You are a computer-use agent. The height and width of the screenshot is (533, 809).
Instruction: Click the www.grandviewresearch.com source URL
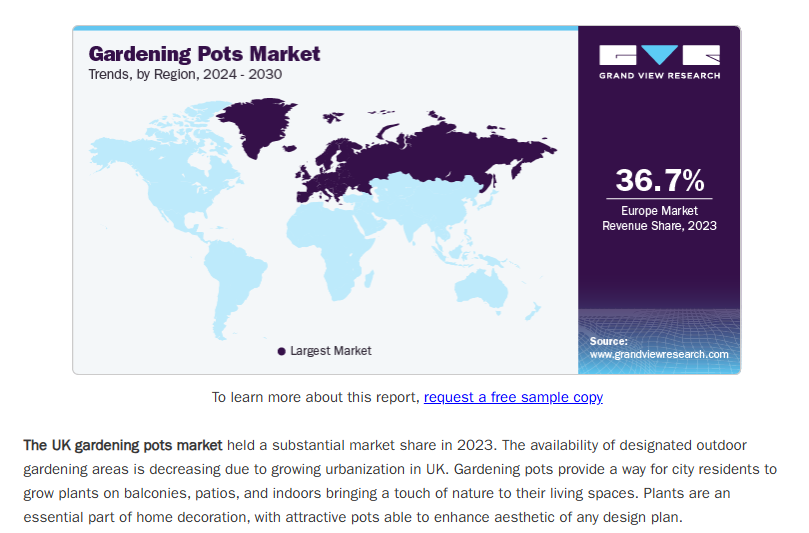[659, 354]
